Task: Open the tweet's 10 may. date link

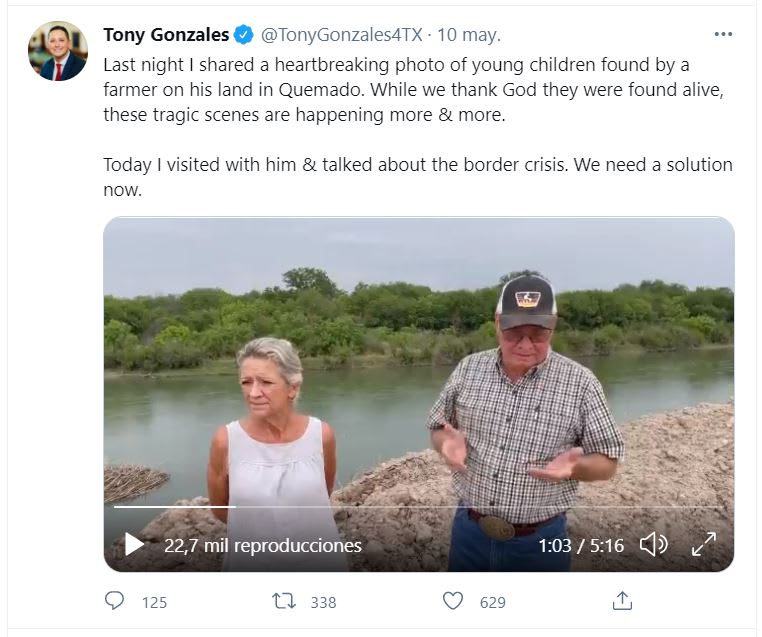Action: pos(469,35)
